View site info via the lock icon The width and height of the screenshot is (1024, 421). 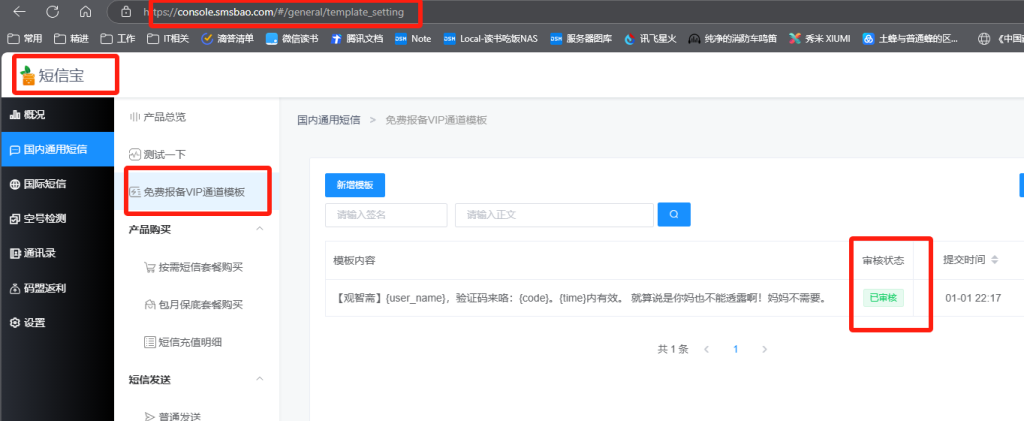[x=126, y=12]
